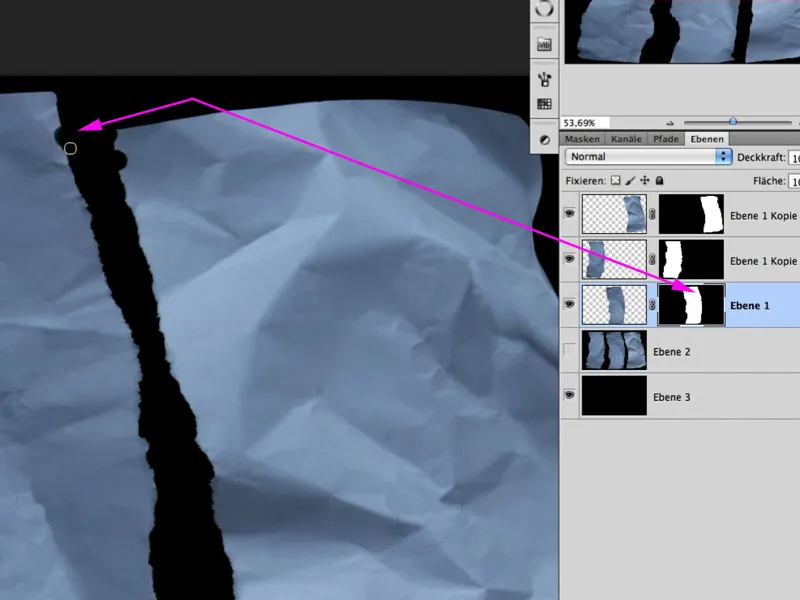Toggle visibility of the topmost Ebene 1 Kopie
Image resolution: width=800 pixels, height=600 pixels.
569,212
